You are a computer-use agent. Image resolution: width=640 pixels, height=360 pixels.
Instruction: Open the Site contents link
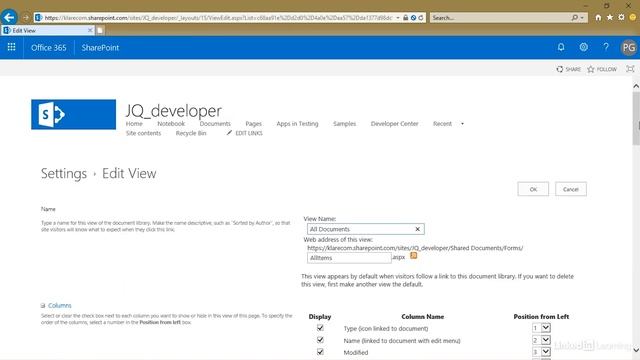143,133
